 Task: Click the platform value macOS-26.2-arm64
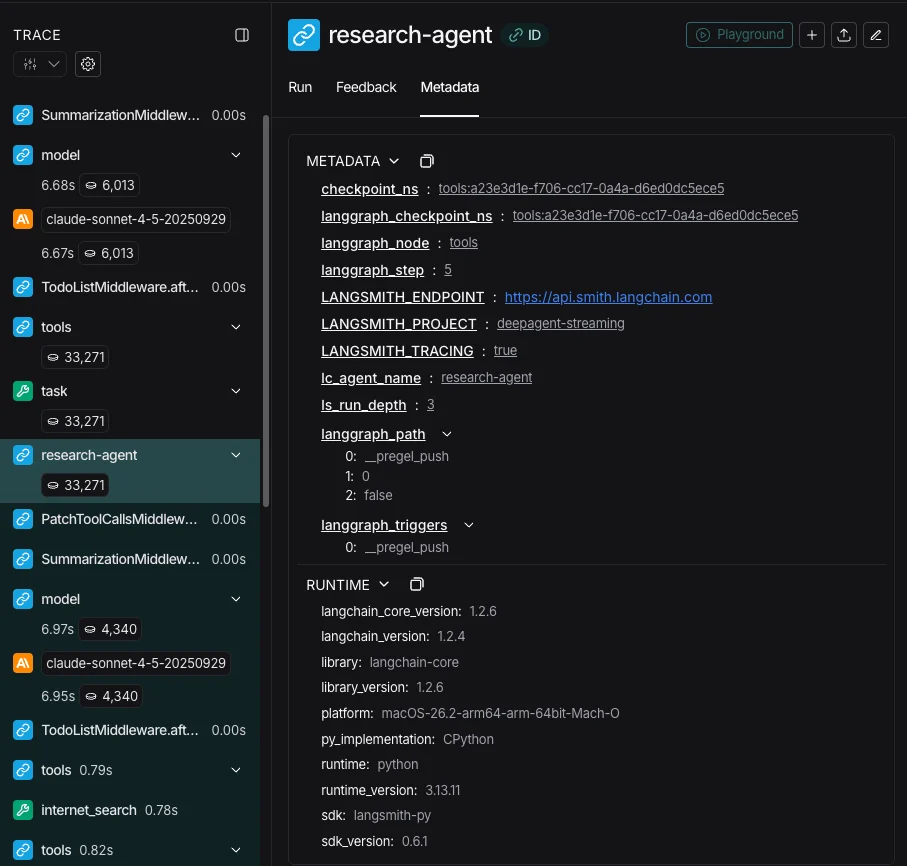click(x=500, y=713)
